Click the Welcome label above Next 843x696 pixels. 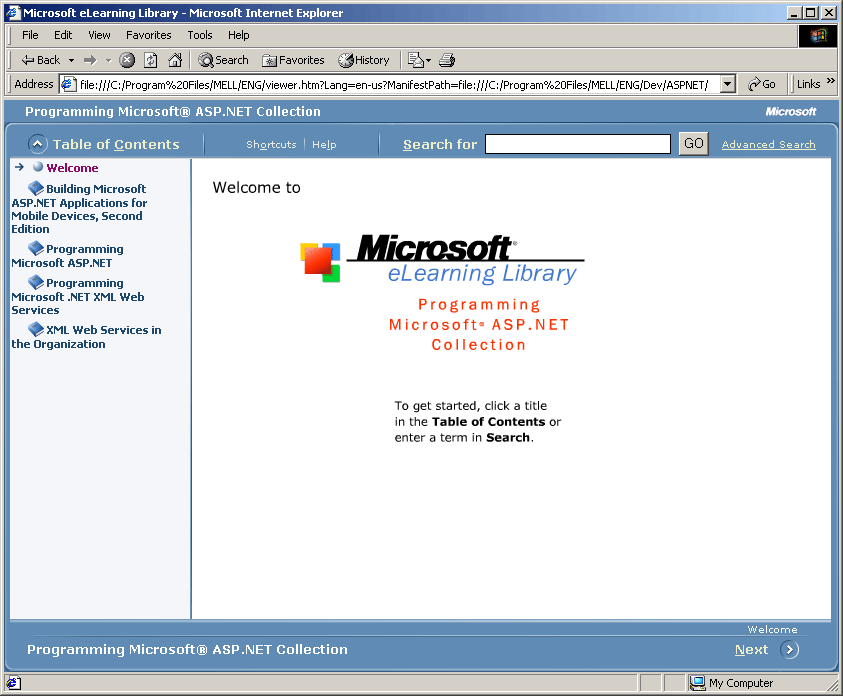click(772, 629)
